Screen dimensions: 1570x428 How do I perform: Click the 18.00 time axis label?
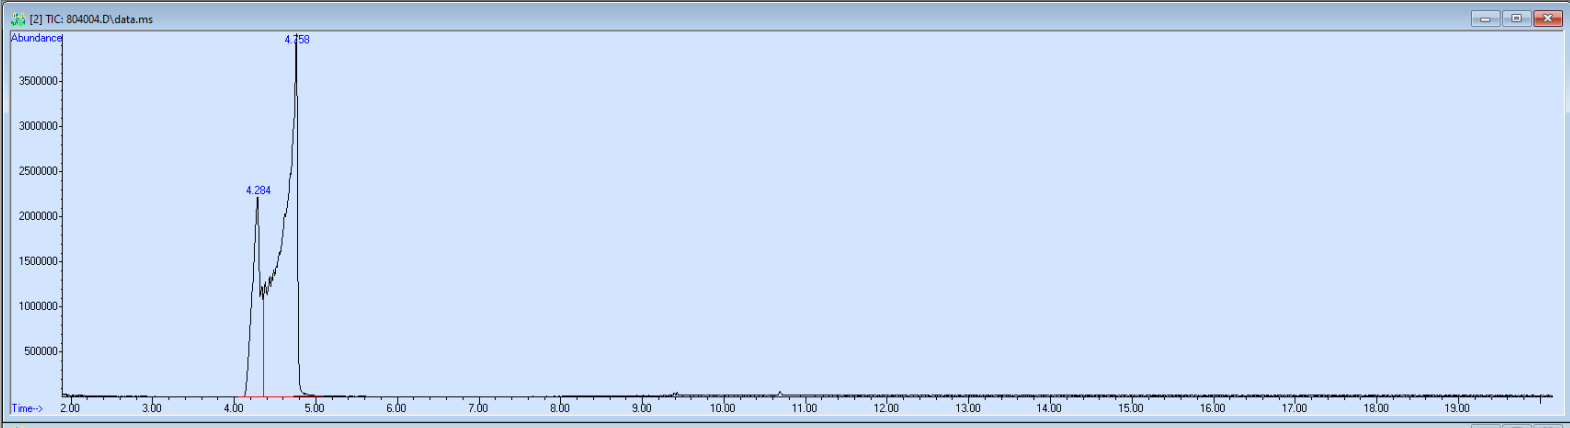(x=1376, y=408)
